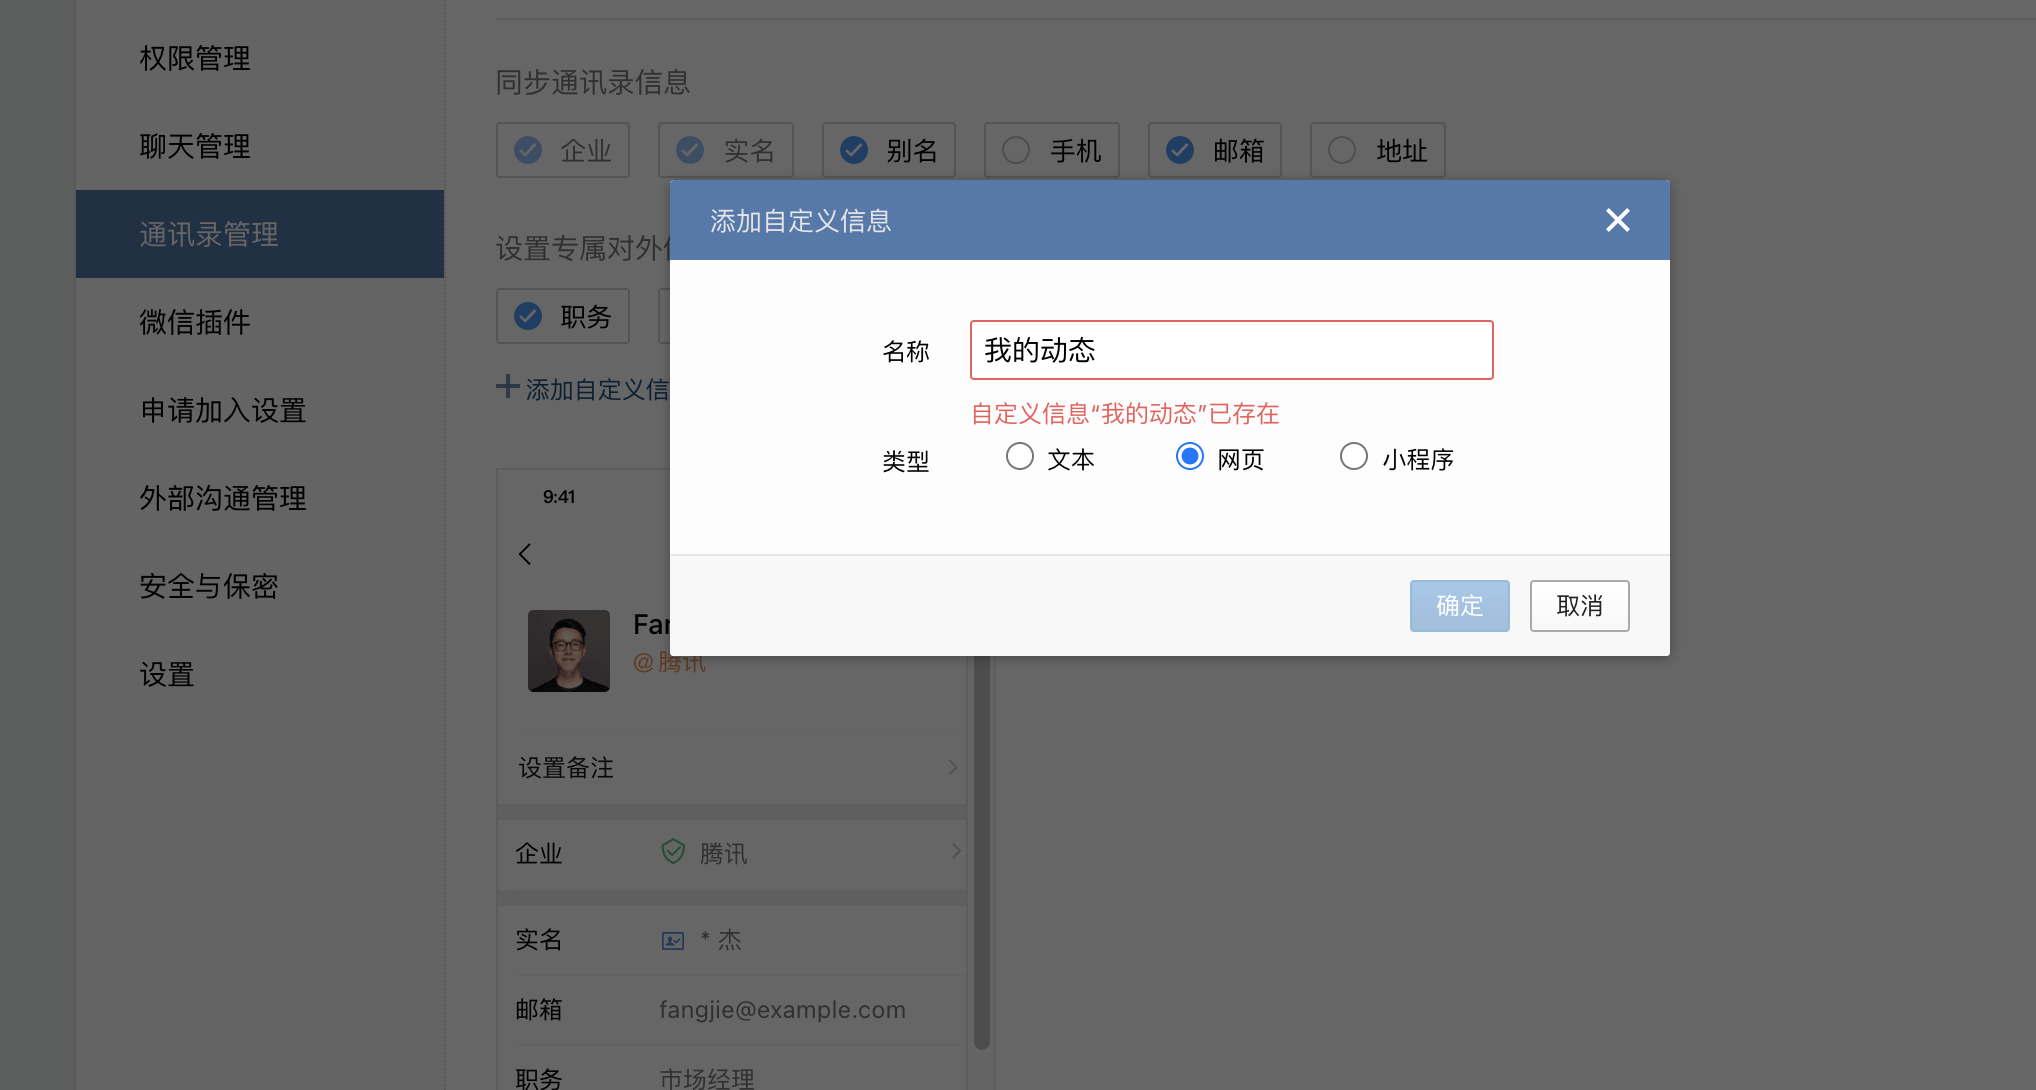Expand the 企业 腾讯 row chevron
Viewport: 2036px width, 1090px height.
click(956, 851)
